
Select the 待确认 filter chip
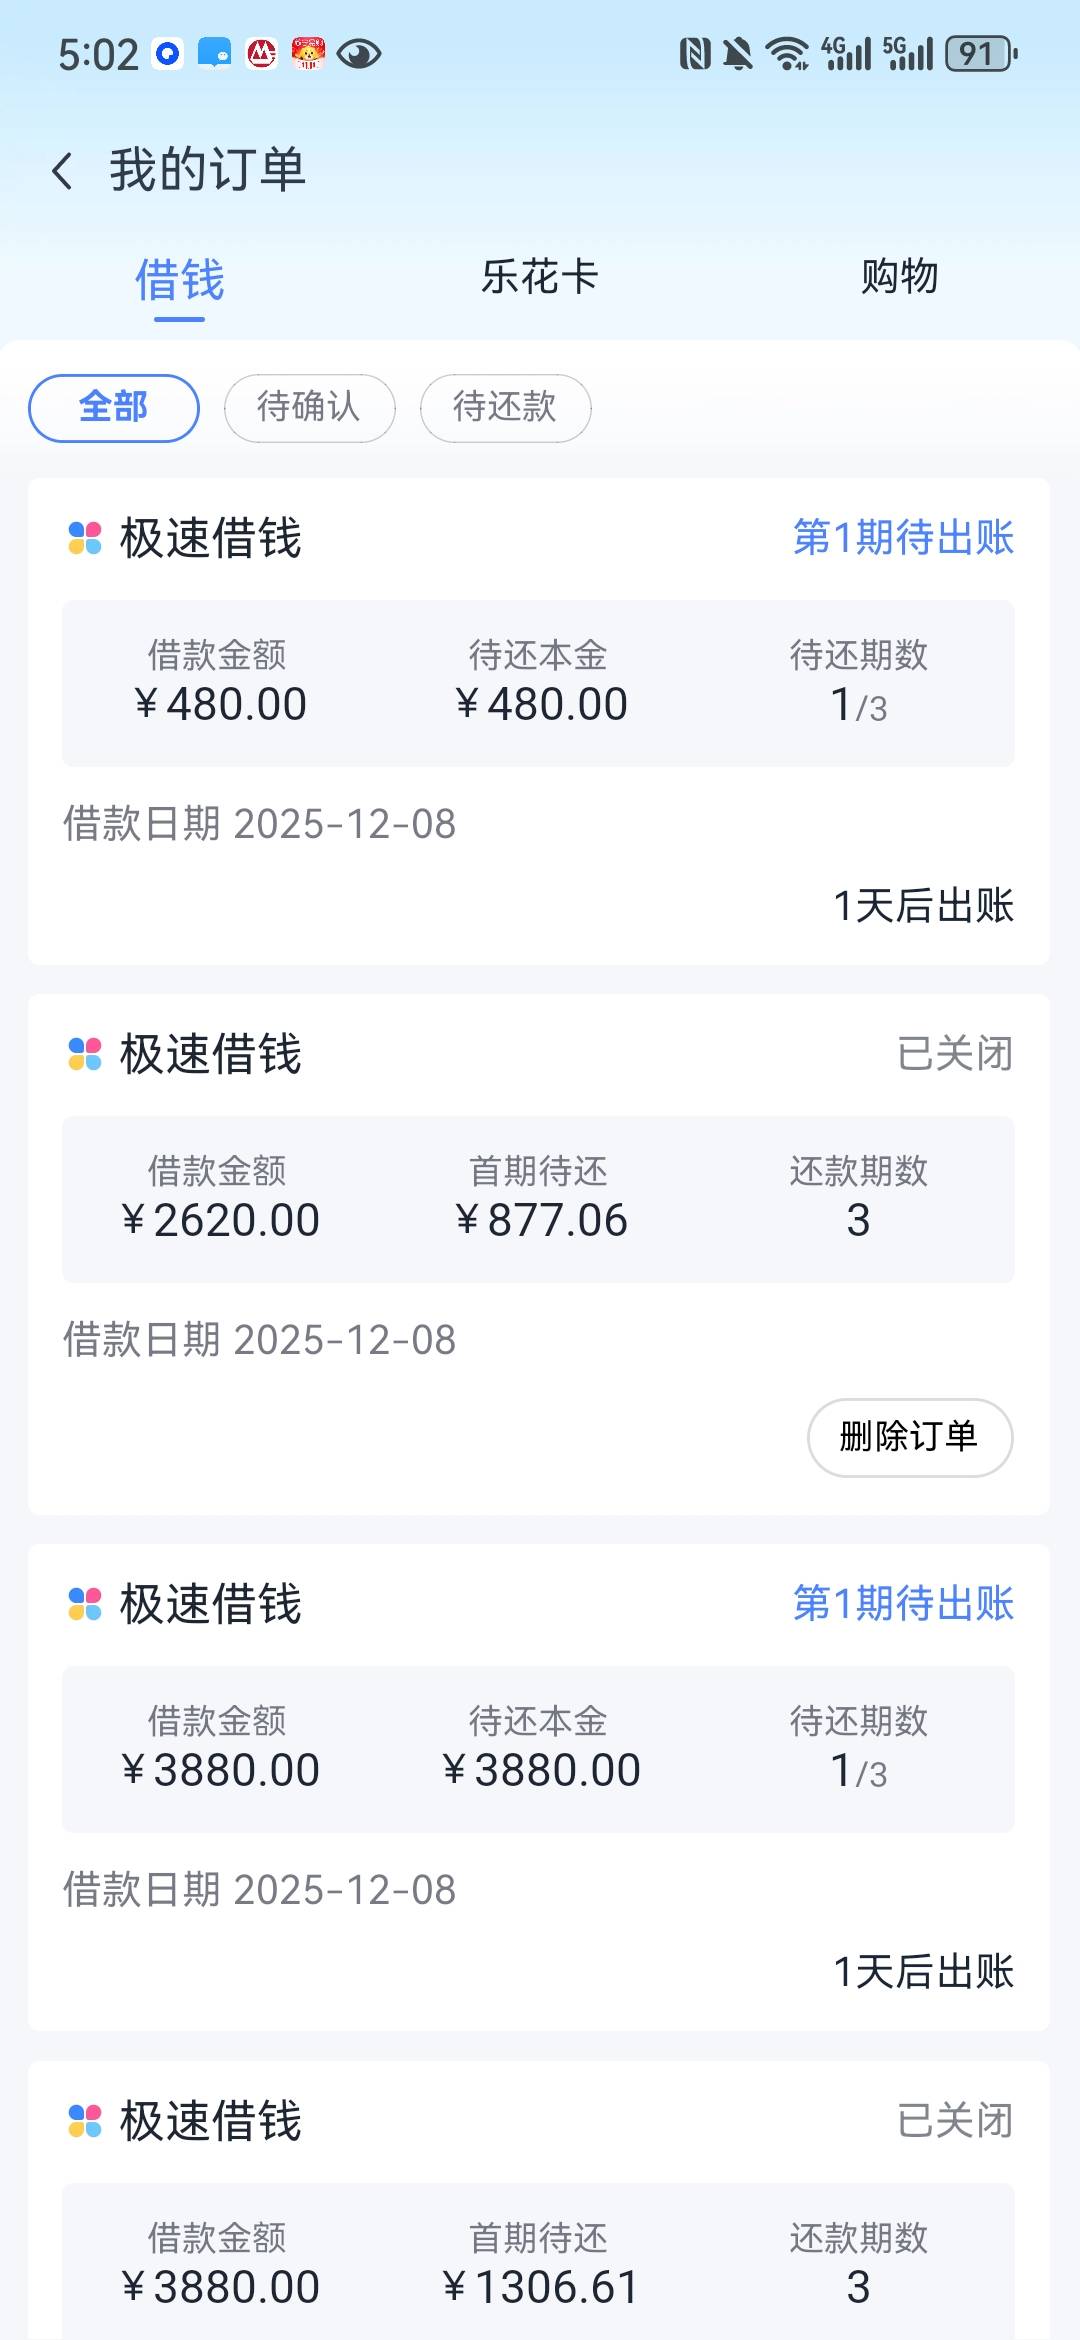309,408
